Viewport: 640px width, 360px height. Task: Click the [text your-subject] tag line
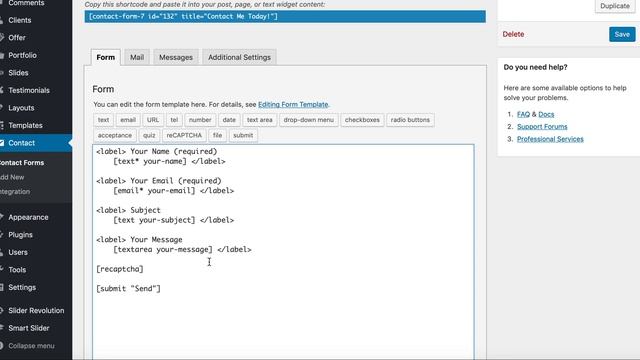(x=173, y=220)
